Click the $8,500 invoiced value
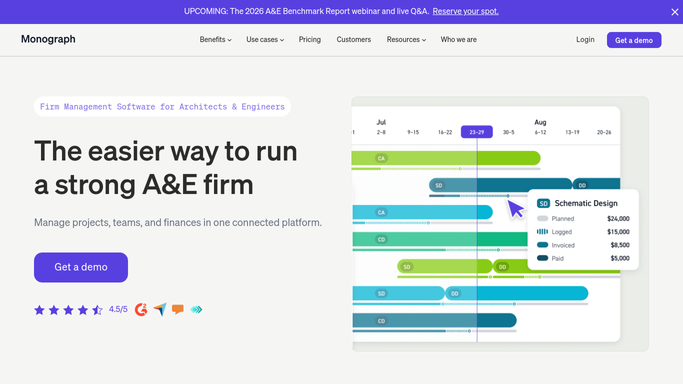Image resolution: width=683 pixels, height=384 pixels. click(620, 245)
